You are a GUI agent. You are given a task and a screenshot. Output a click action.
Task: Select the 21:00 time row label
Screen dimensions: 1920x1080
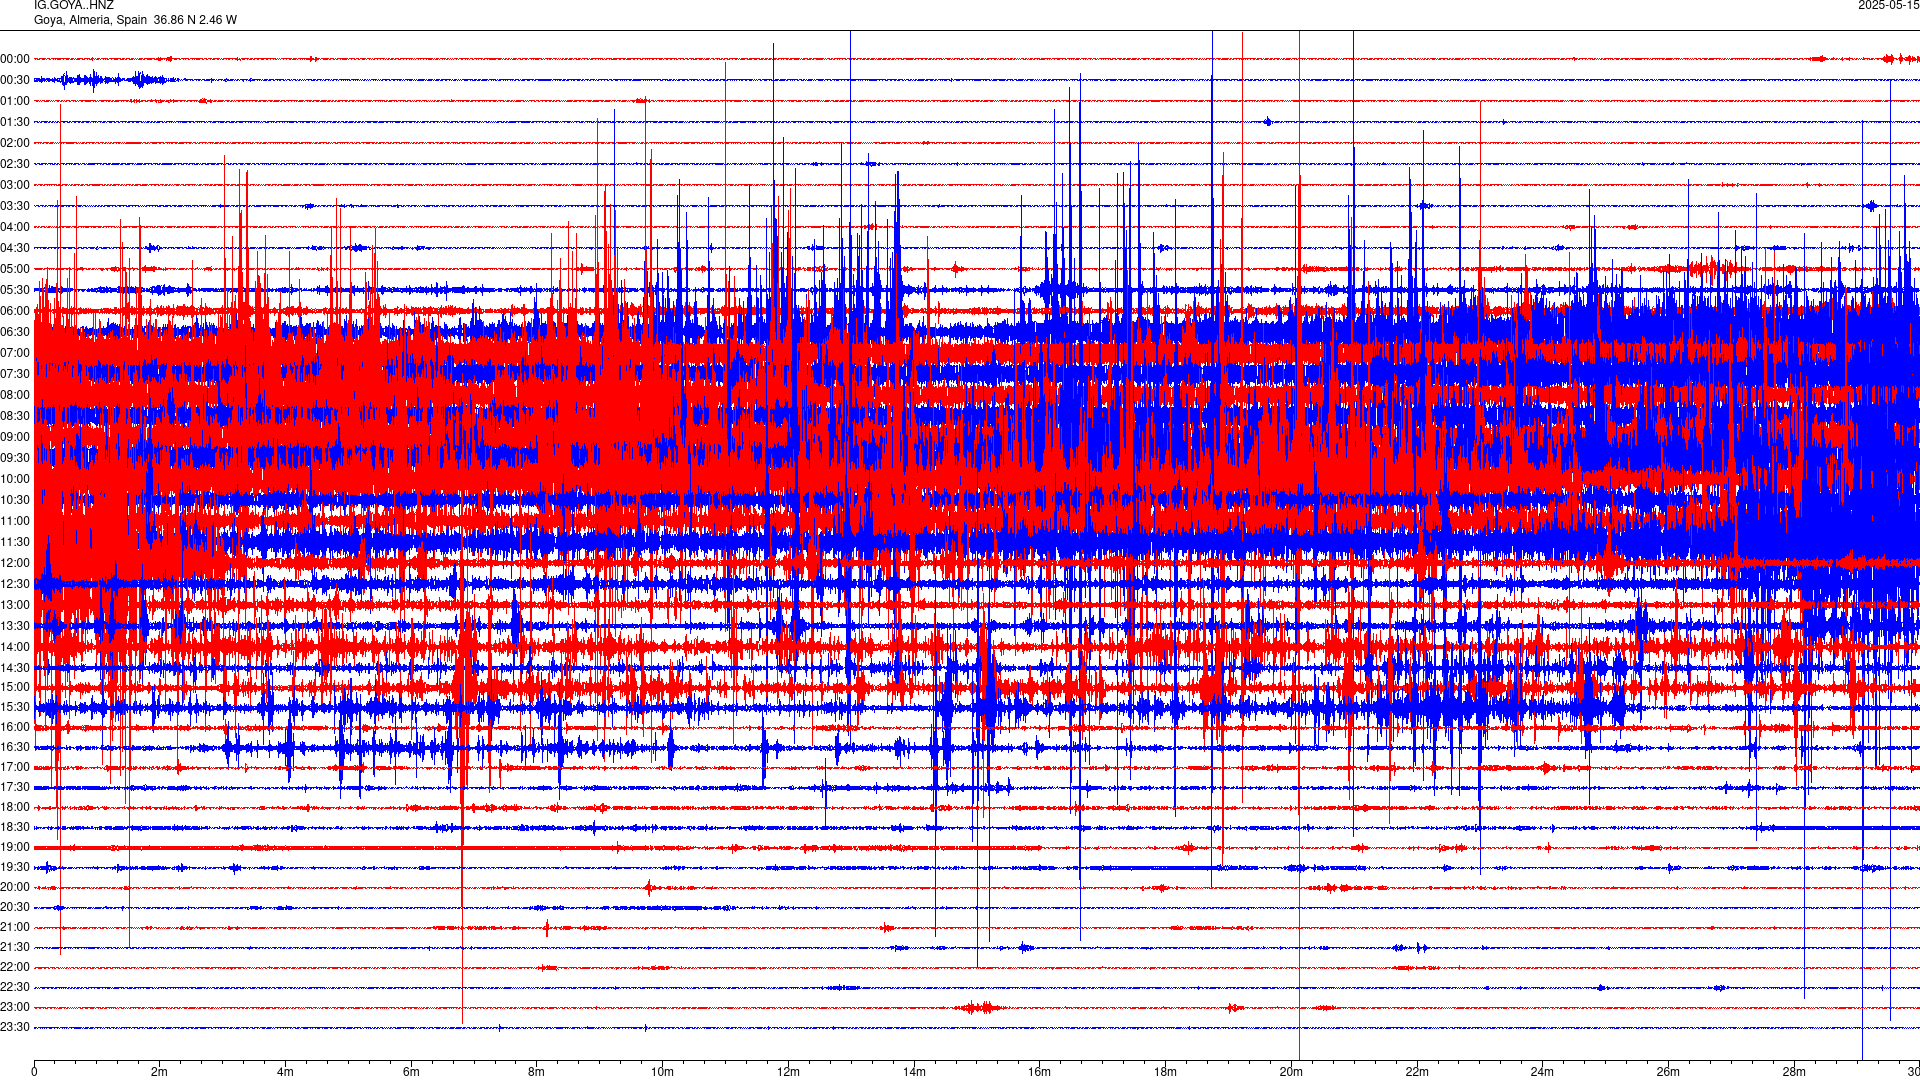pos(15,927)
